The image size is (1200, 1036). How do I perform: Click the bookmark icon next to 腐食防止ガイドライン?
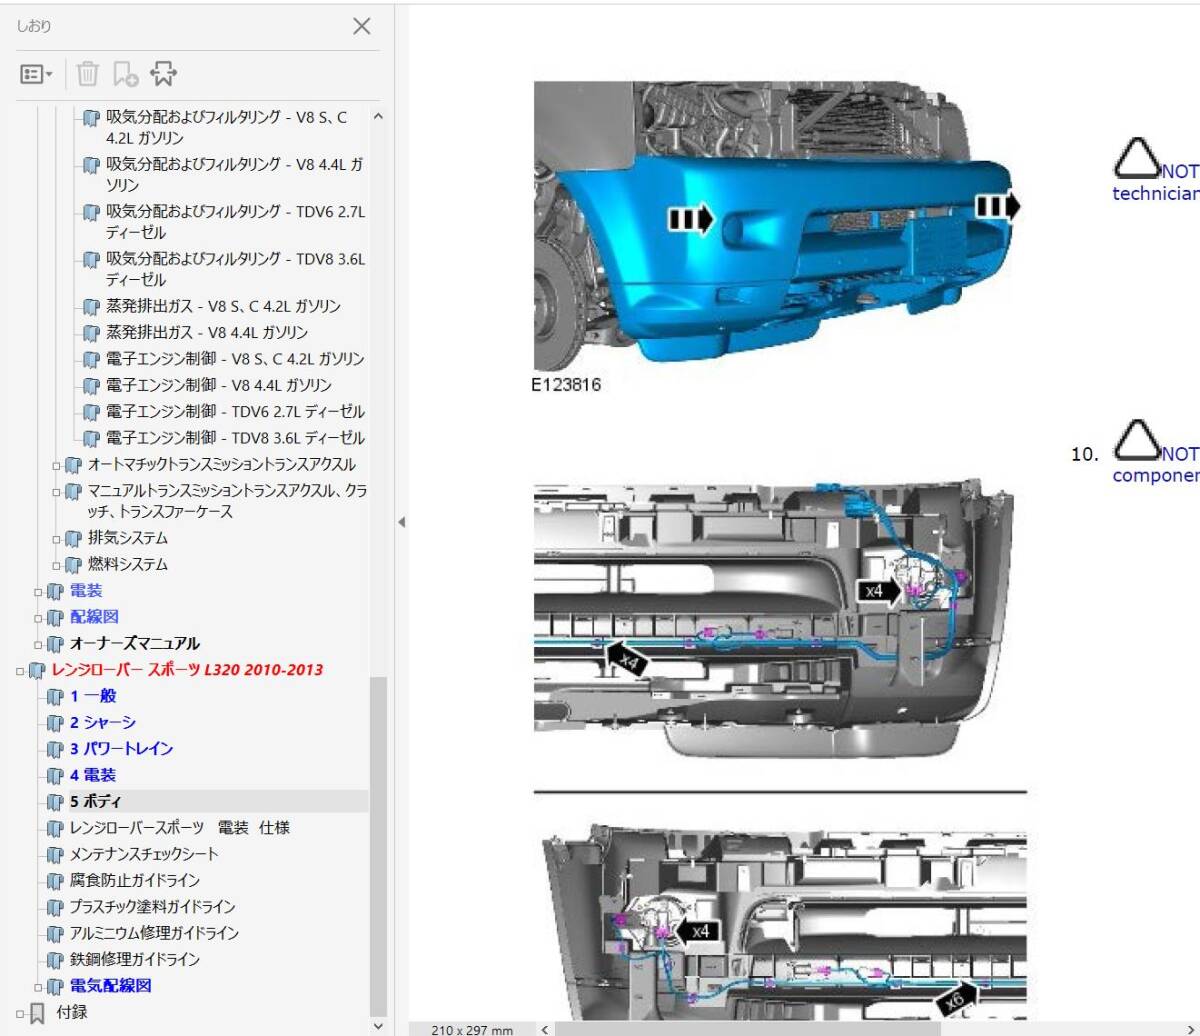56,881
